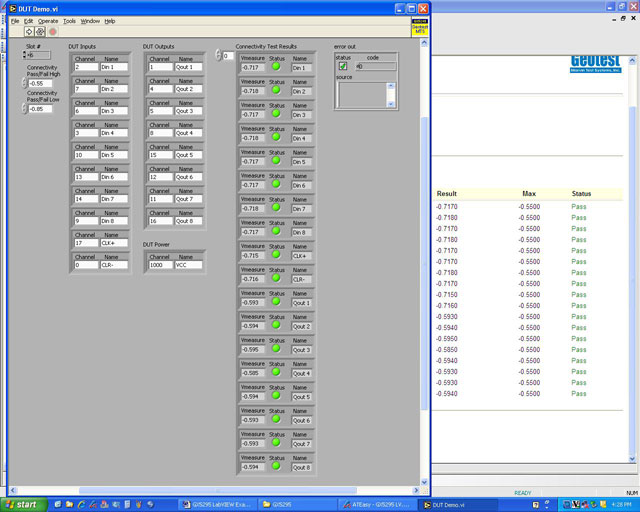Click the green Status LED for Din 6

[276, 184]
